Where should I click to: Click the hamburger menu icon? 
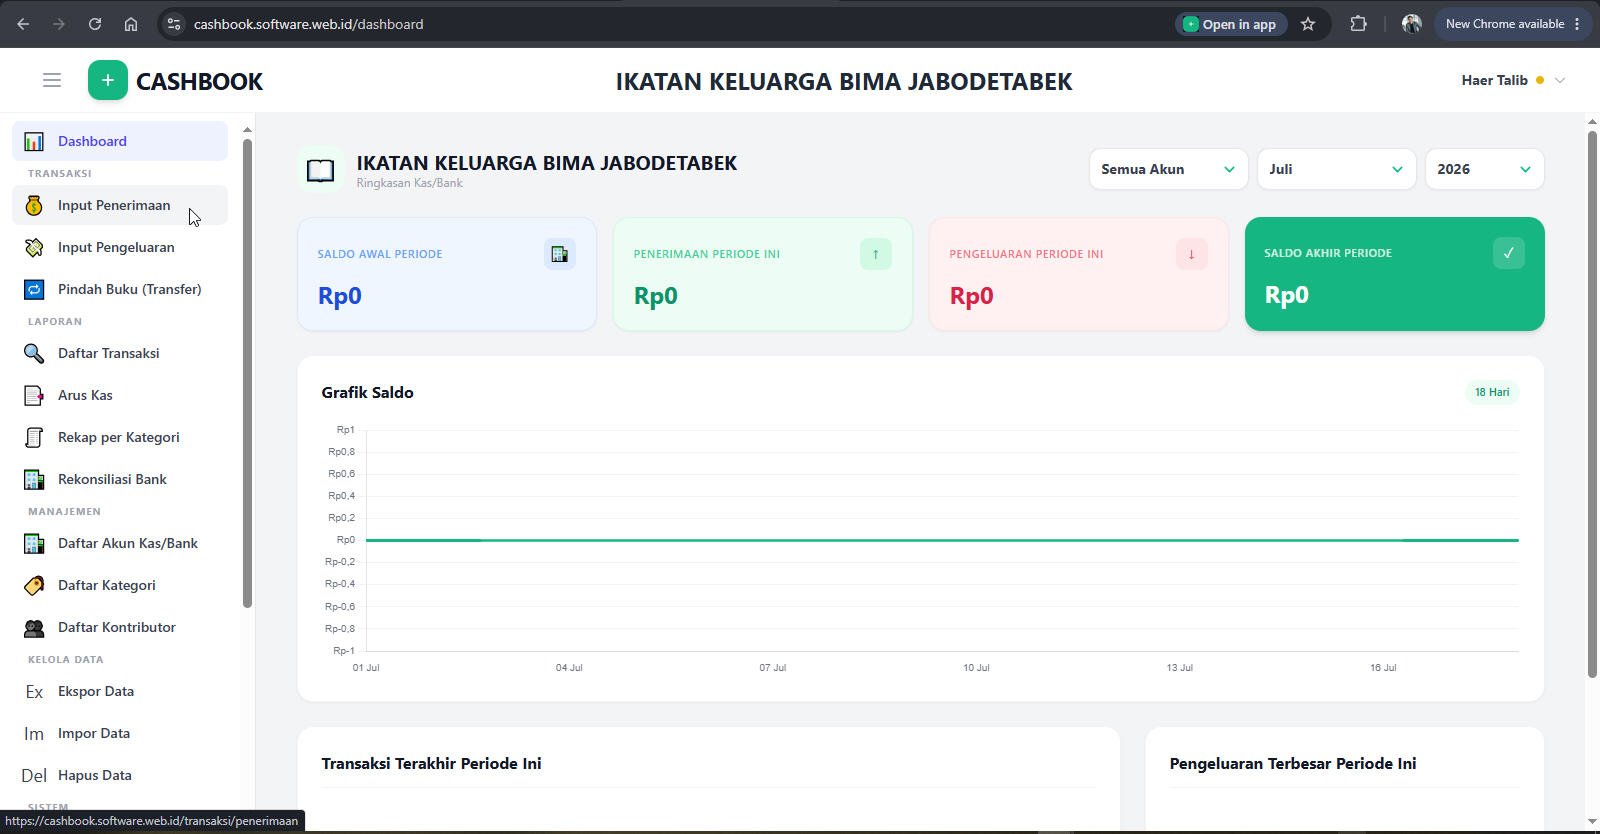[x=52, y=80]
